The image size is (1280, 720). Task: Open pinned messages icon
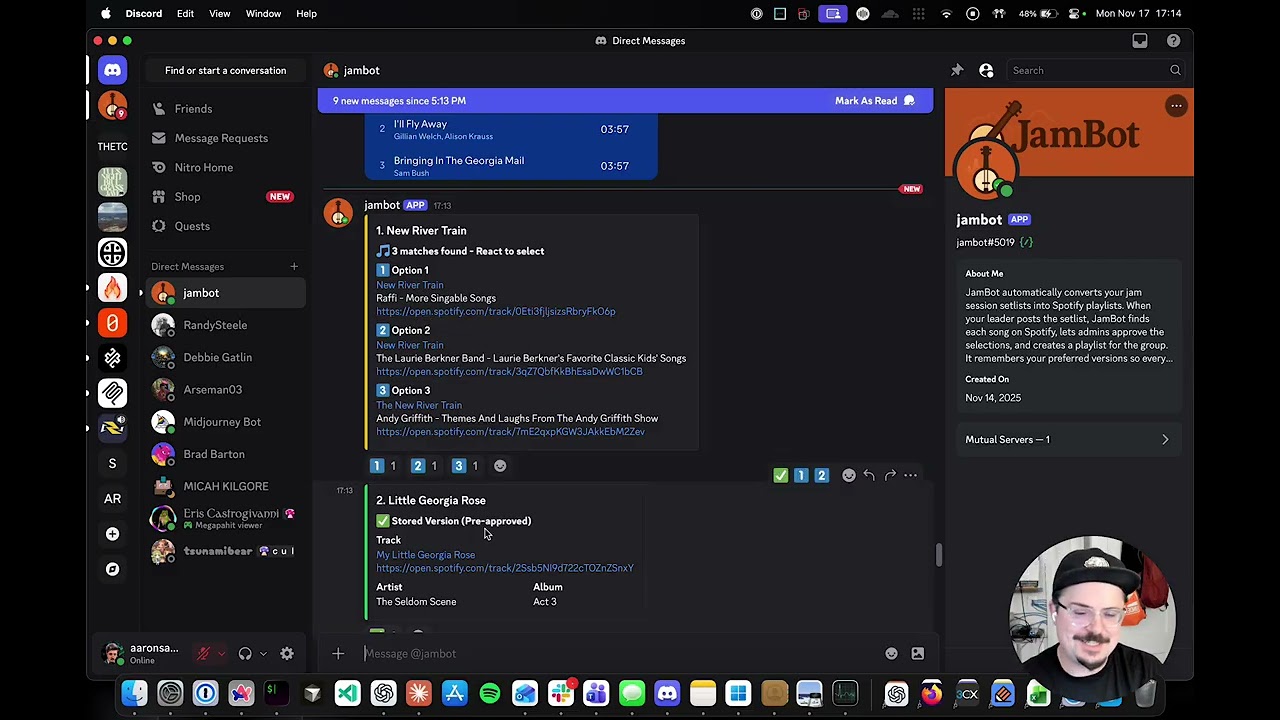957,70
